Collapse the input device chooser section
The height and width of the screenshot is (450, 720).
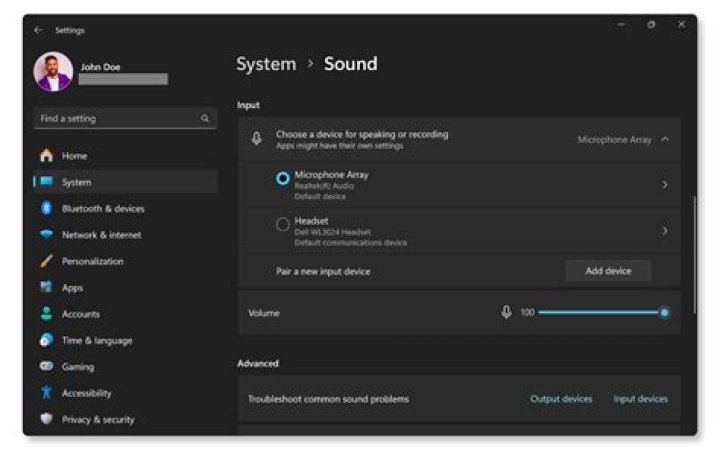coord(666,140)
